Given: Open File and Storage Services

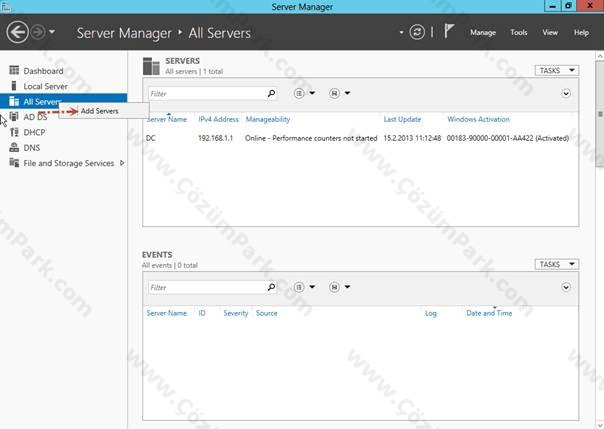Looking at the screenshot, I should [69, 163].
